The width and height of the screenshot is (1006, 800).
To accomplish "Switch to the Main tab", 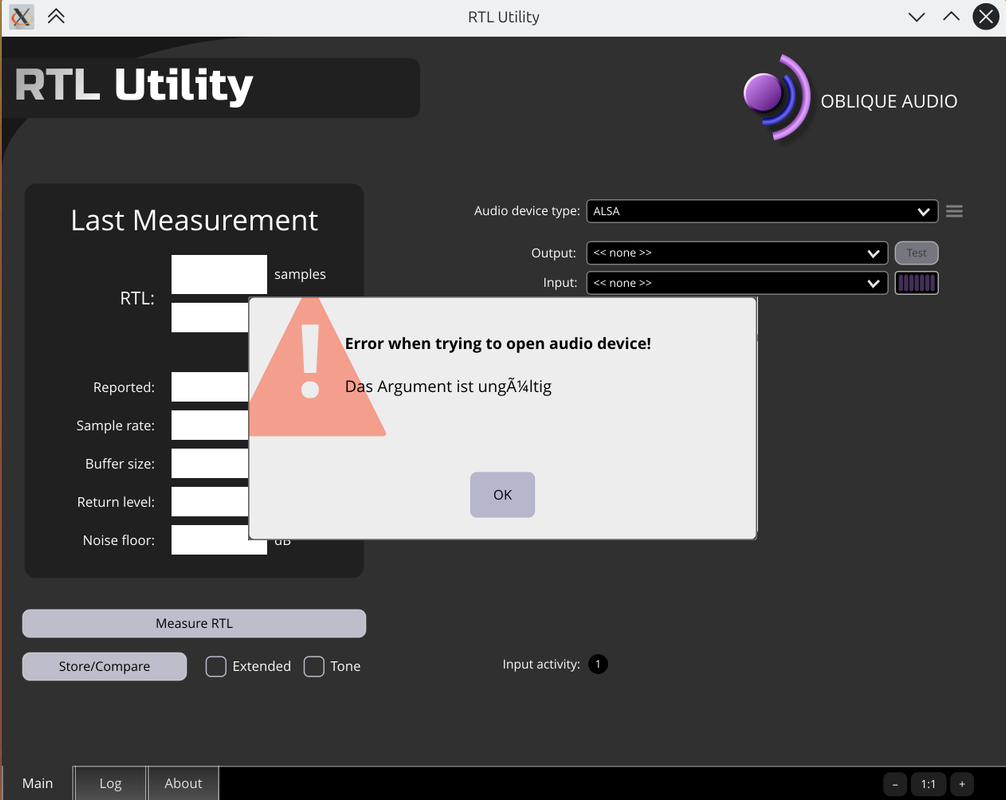I will (x=38, y=783).
